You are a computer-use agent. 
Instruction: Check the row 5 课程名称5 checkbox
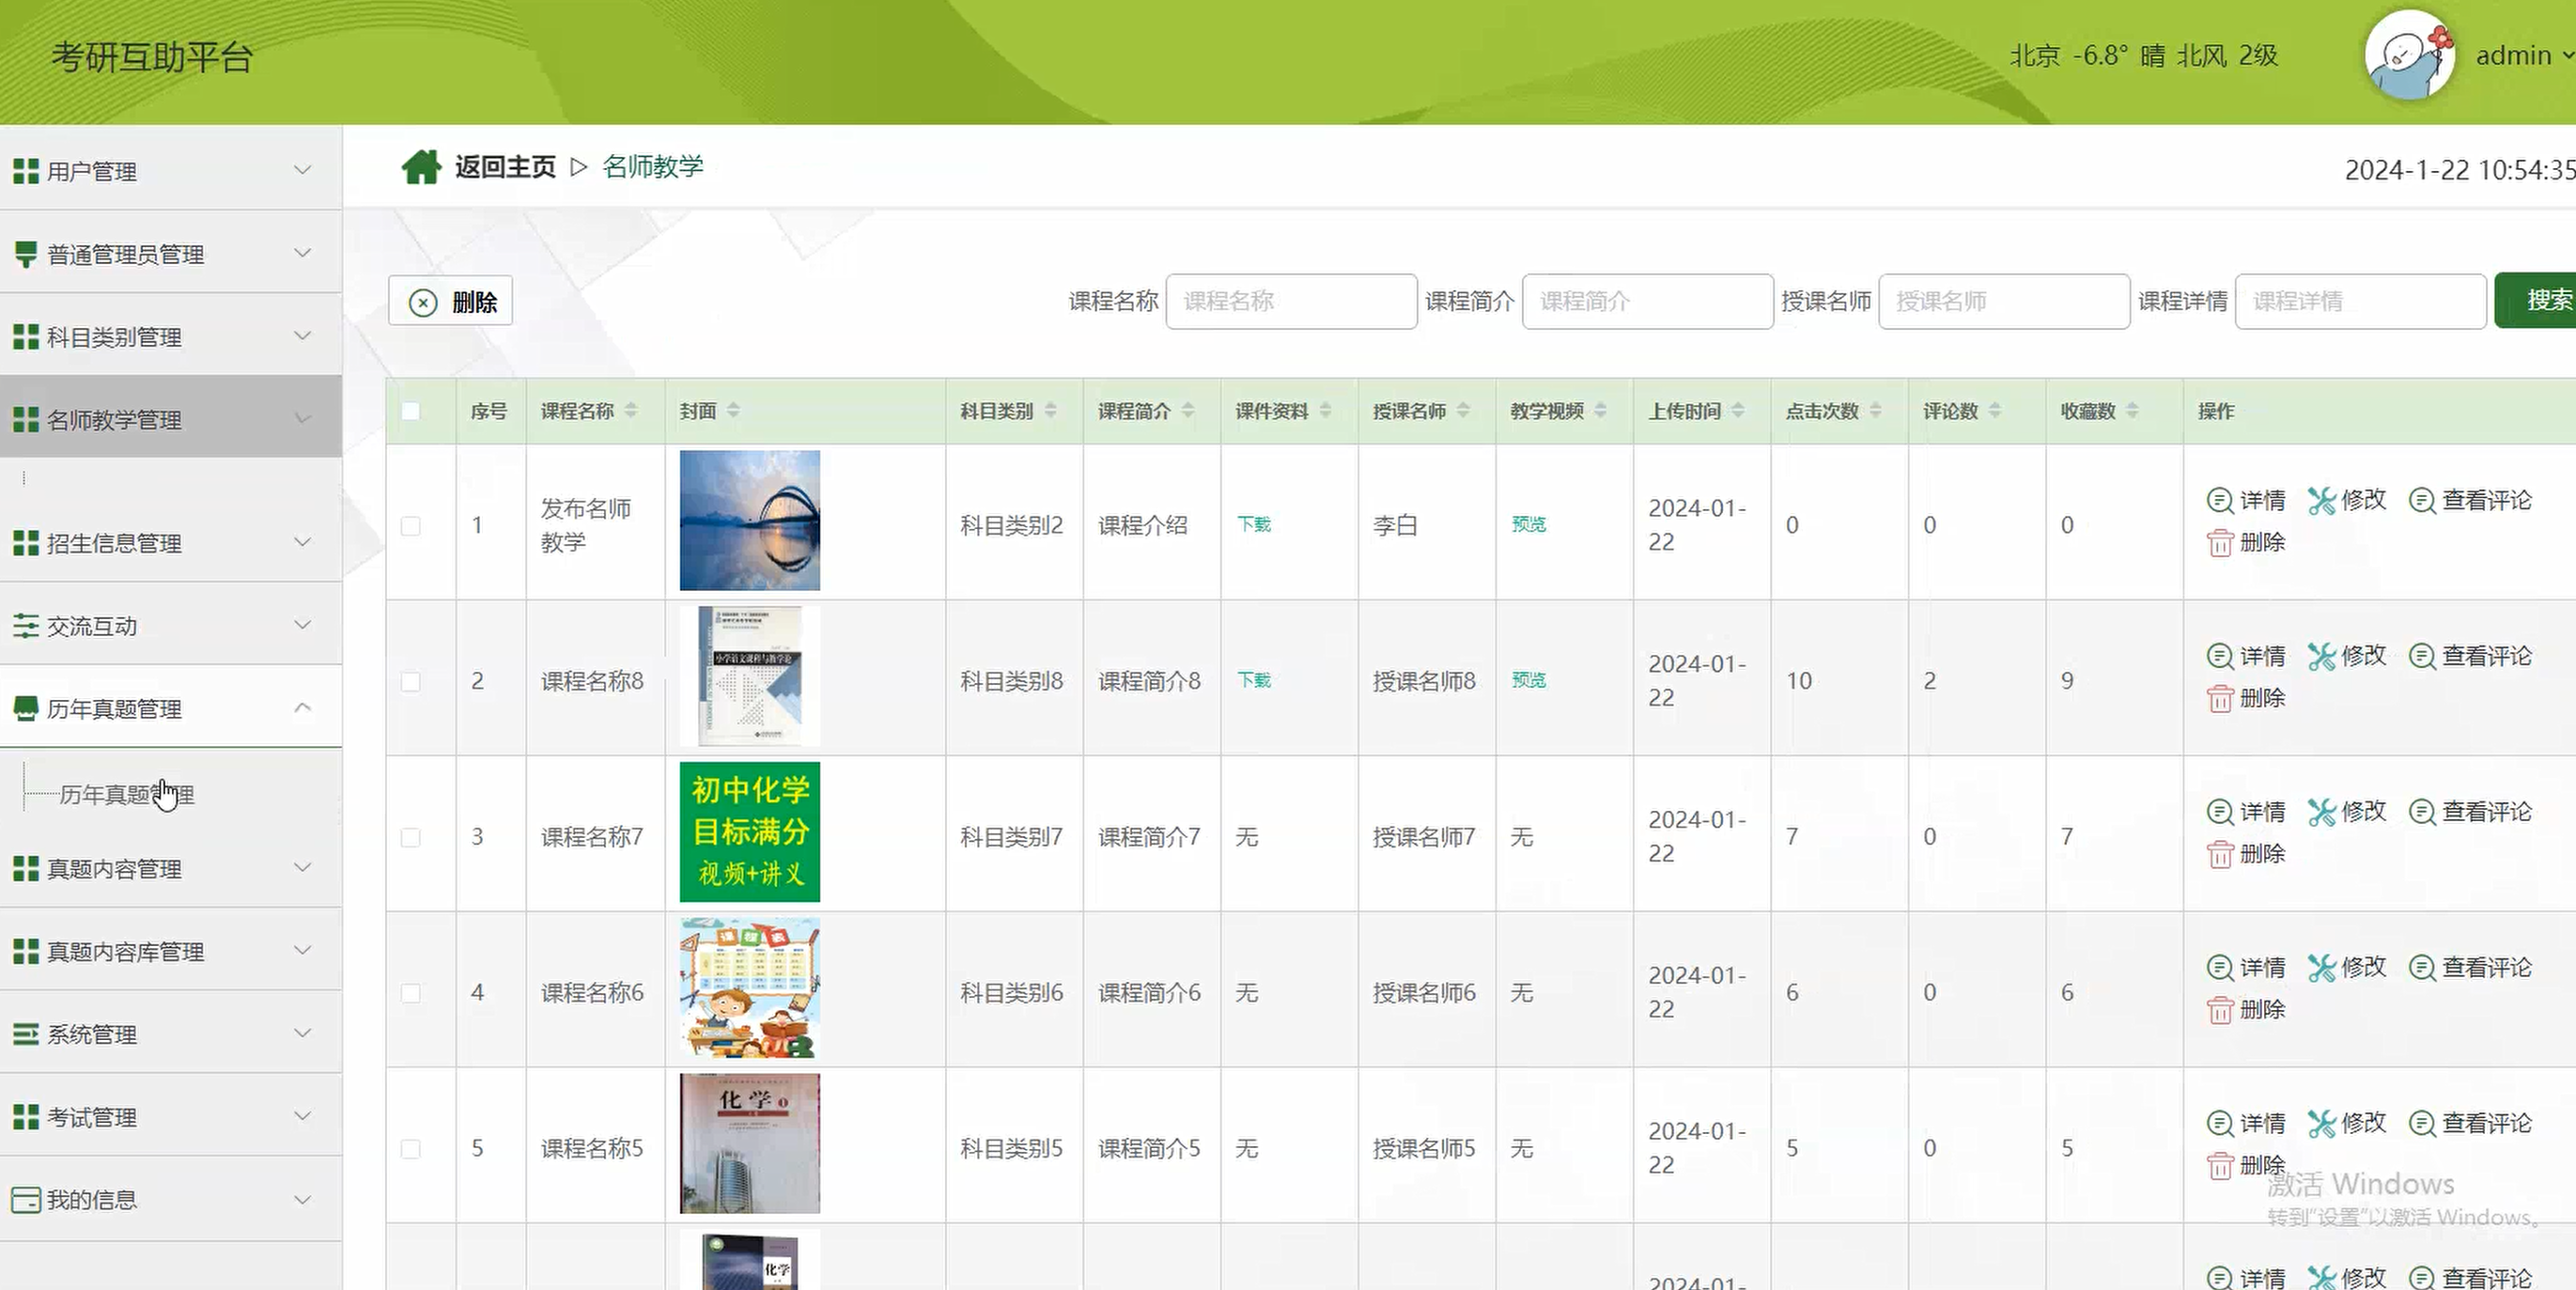pyautogui.click(x=411, y=1149)
